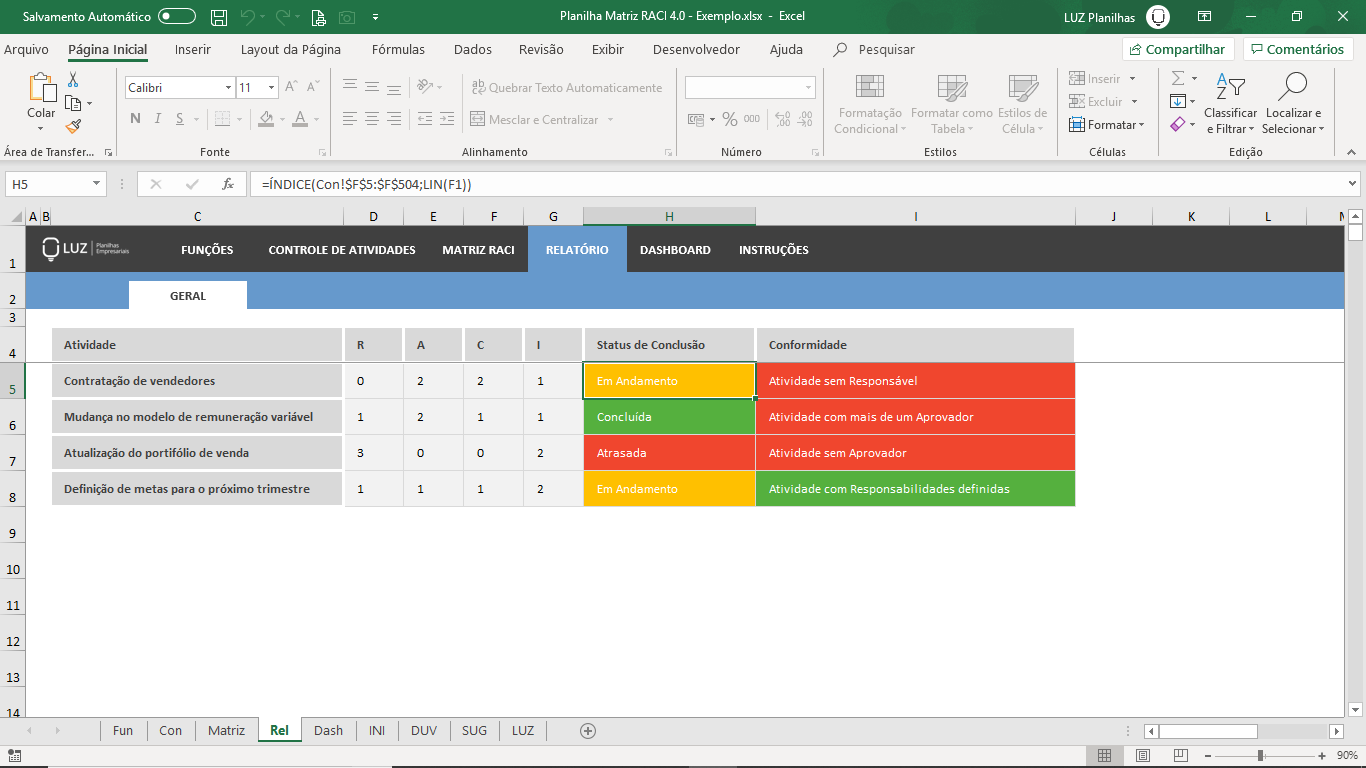Decrease font size with smaller A icon

pyautogui.click(x=314, y=88)
